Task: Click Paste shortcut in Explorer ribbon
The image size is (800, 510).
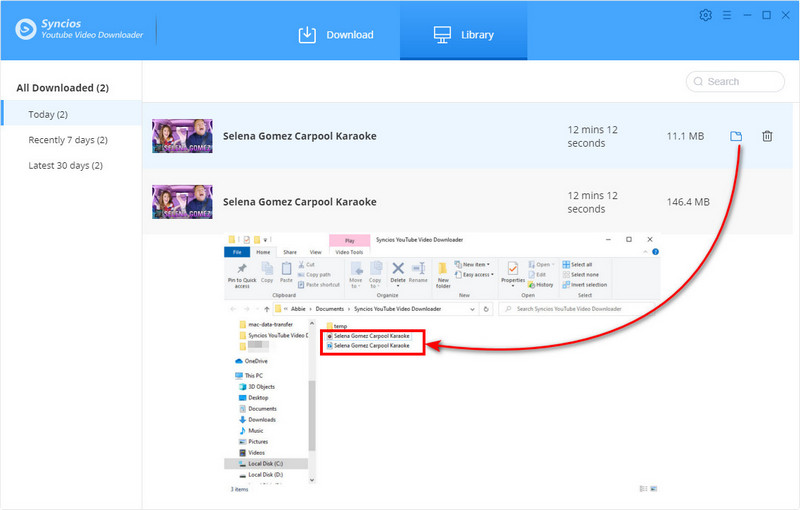Action: click(318, 285)
